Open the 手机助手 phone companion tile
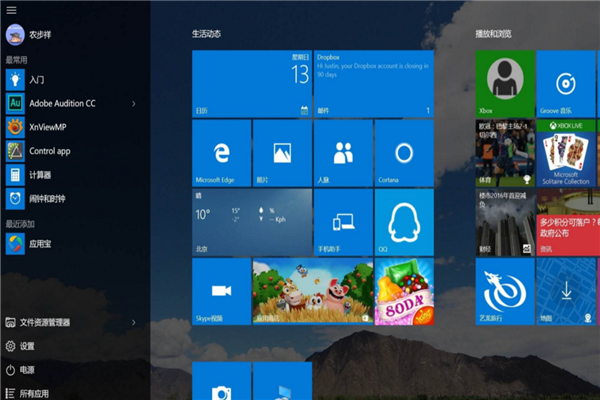This screenshot has height=400, width=600. tap(343, 222)
